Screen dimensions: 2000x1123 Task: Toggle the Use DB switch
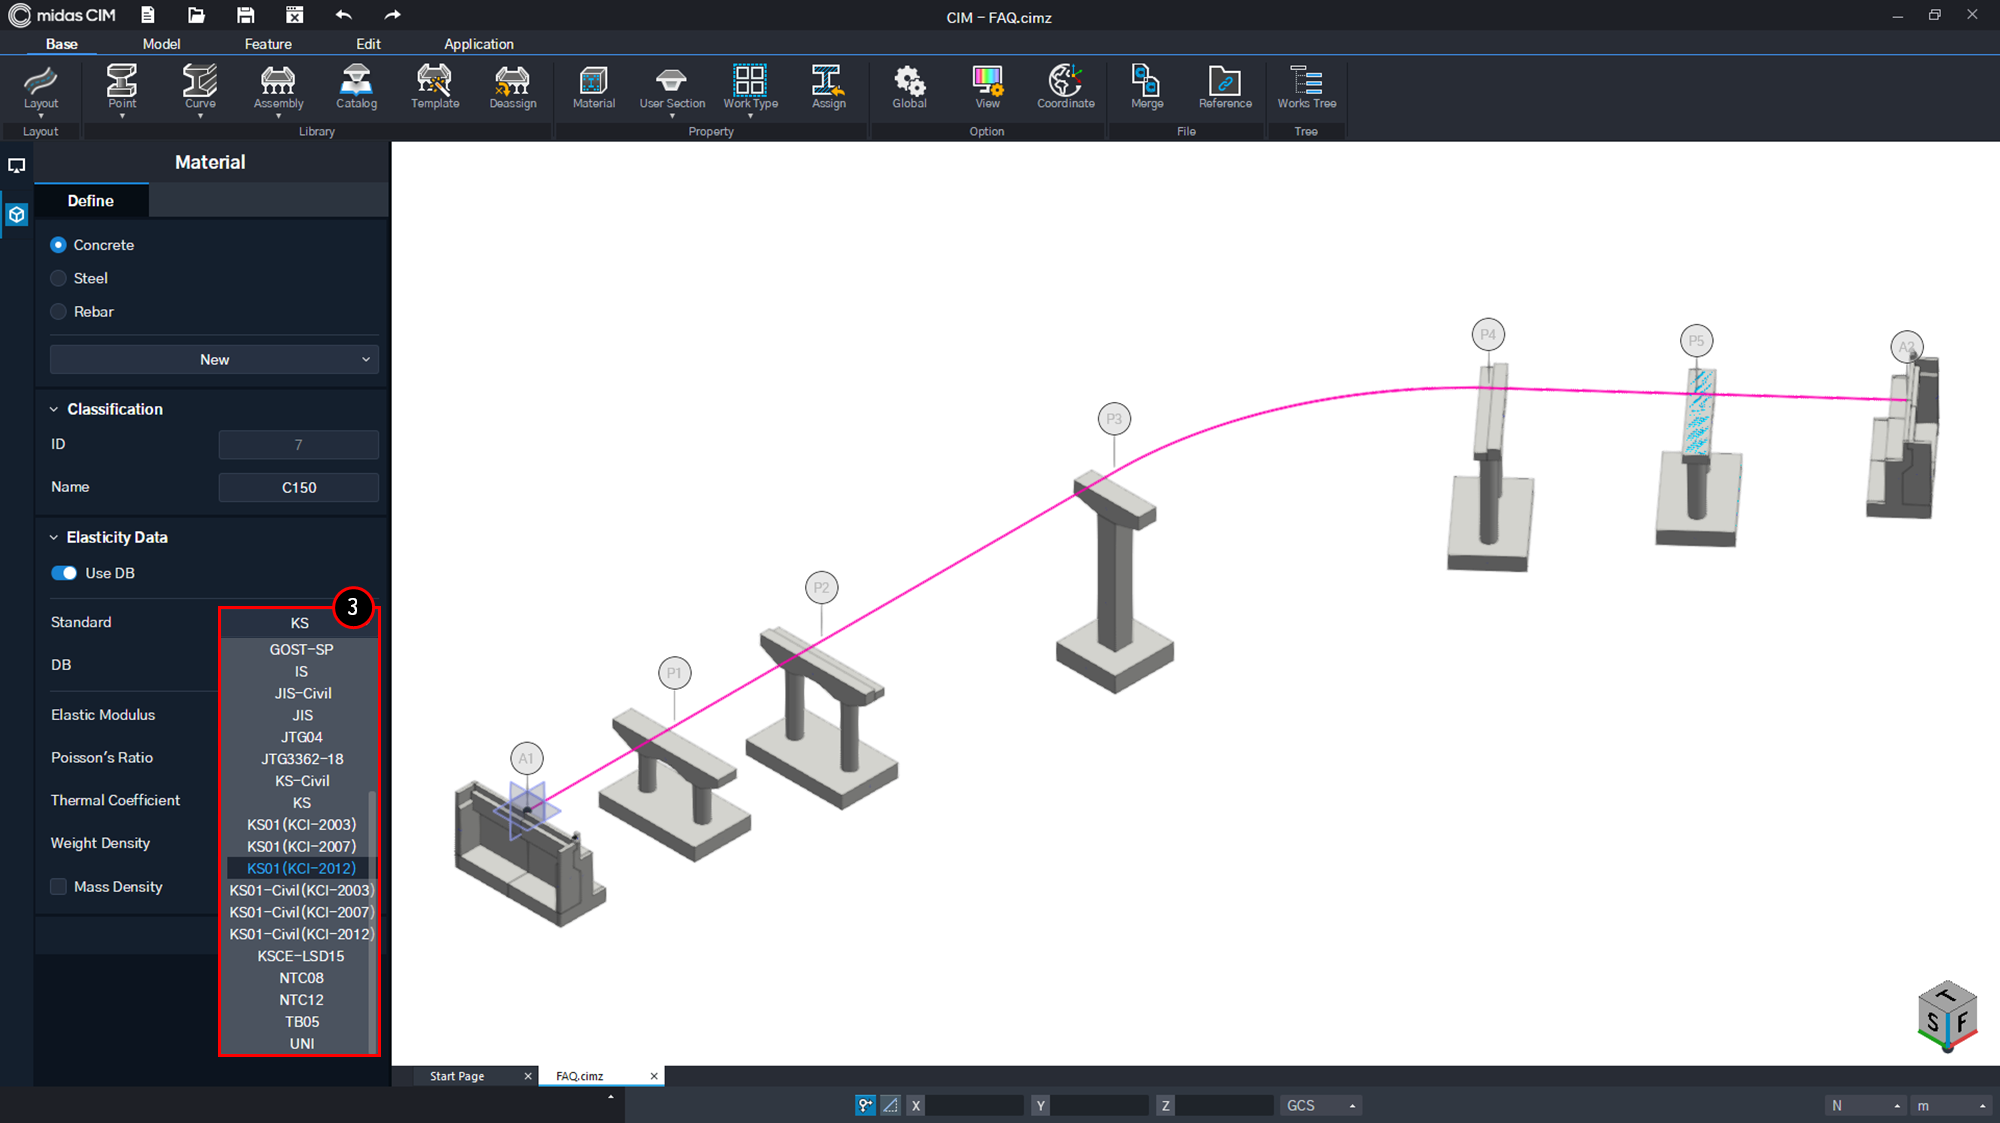(64, 573)
